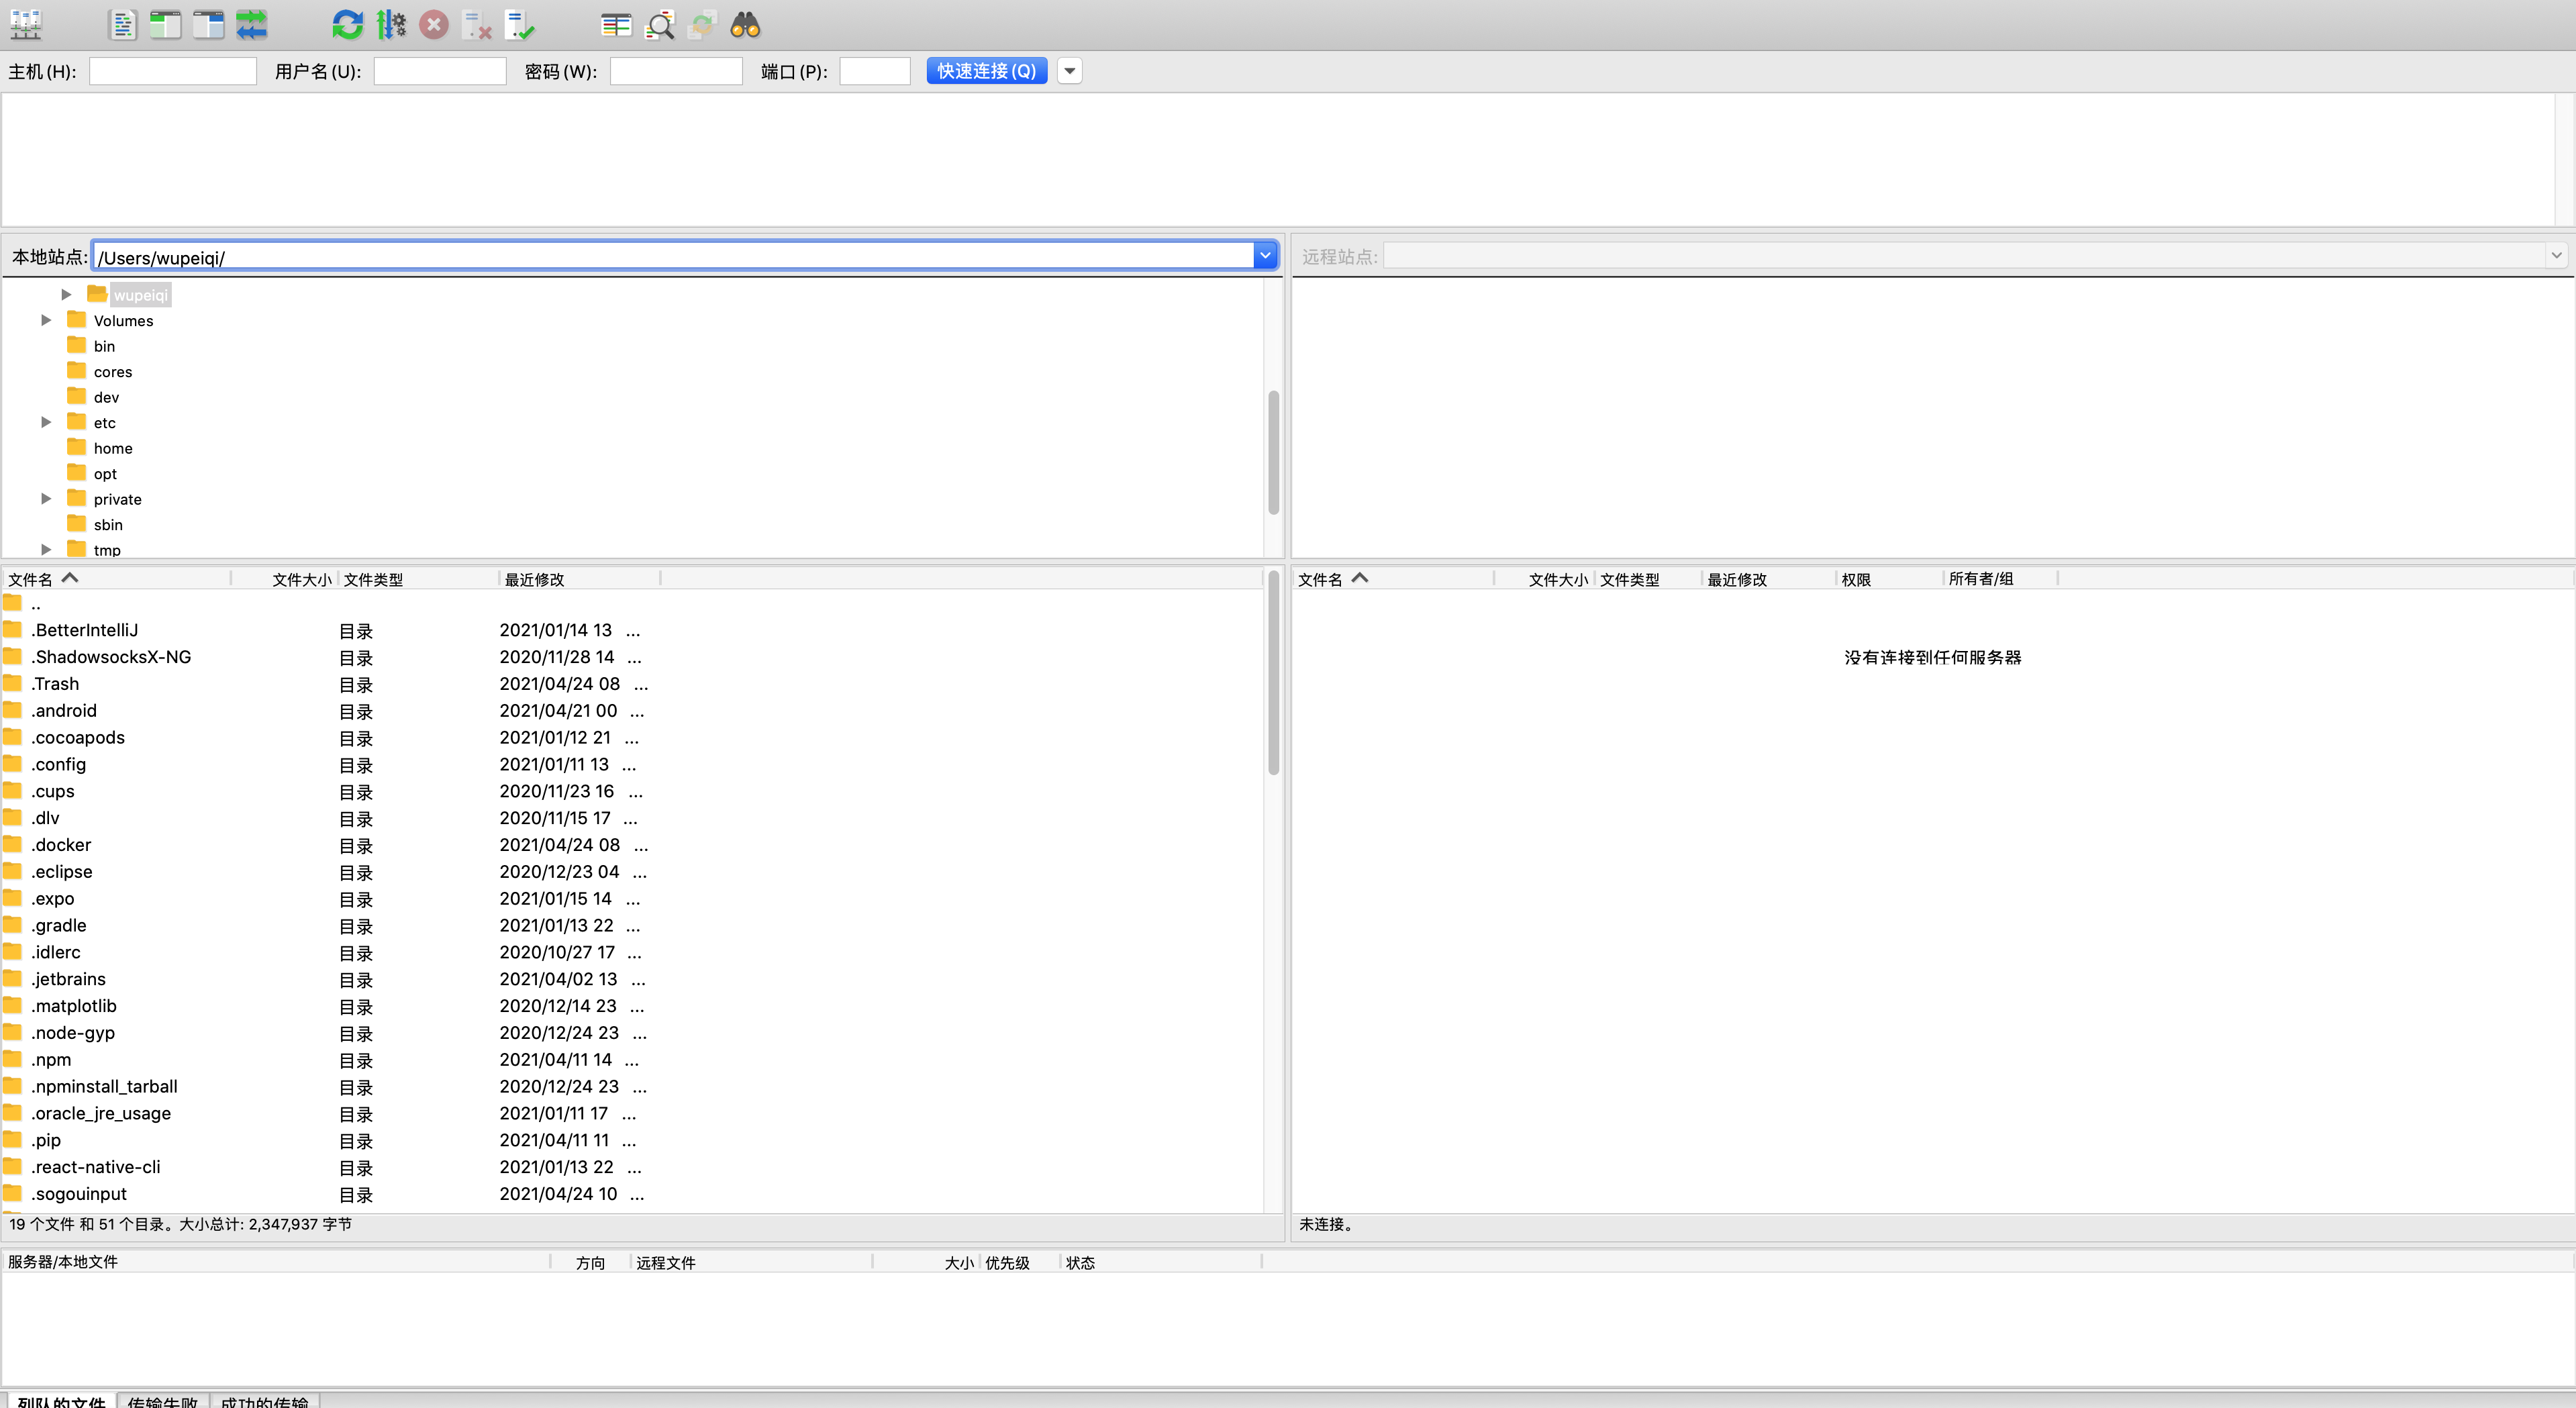The image size is (2576, 1408).
Task: Expand the etc folder in the tree
Action: pos(46,422)
